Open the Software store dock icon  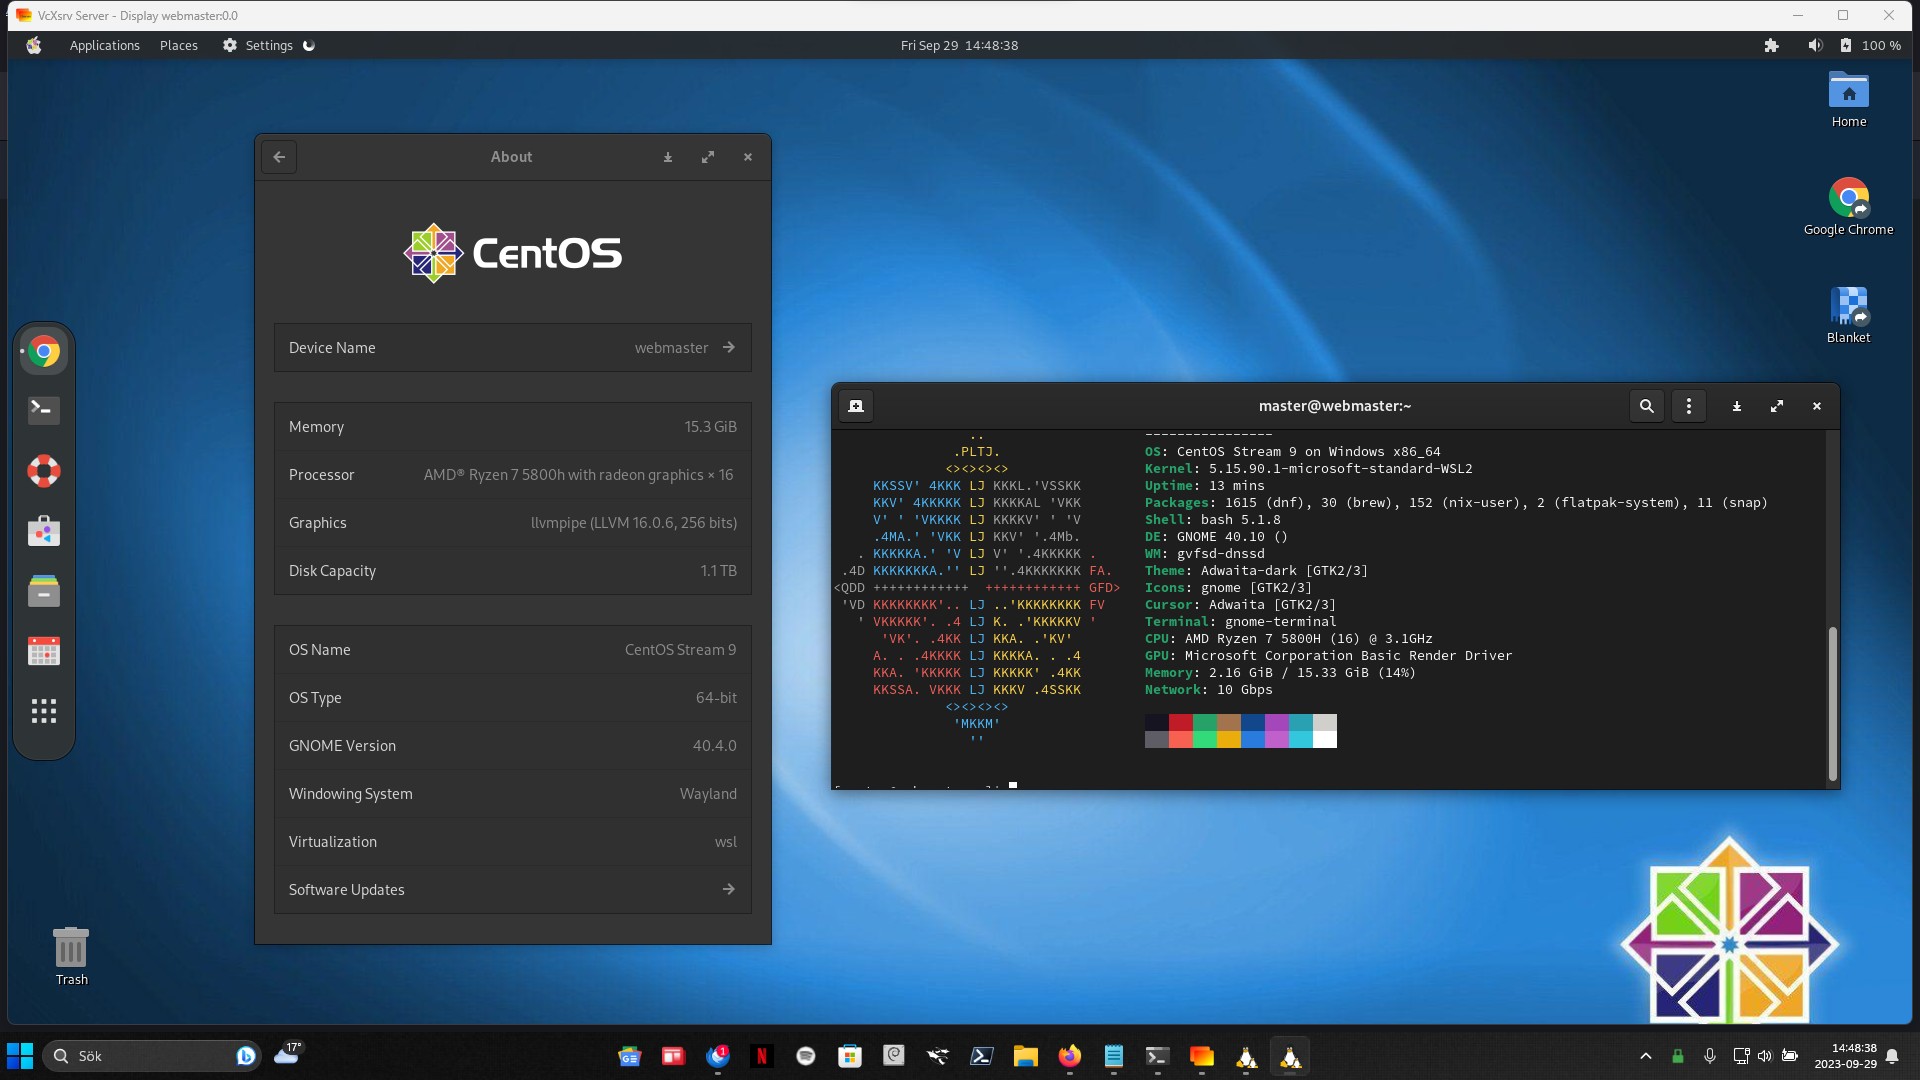coord(44,531)
